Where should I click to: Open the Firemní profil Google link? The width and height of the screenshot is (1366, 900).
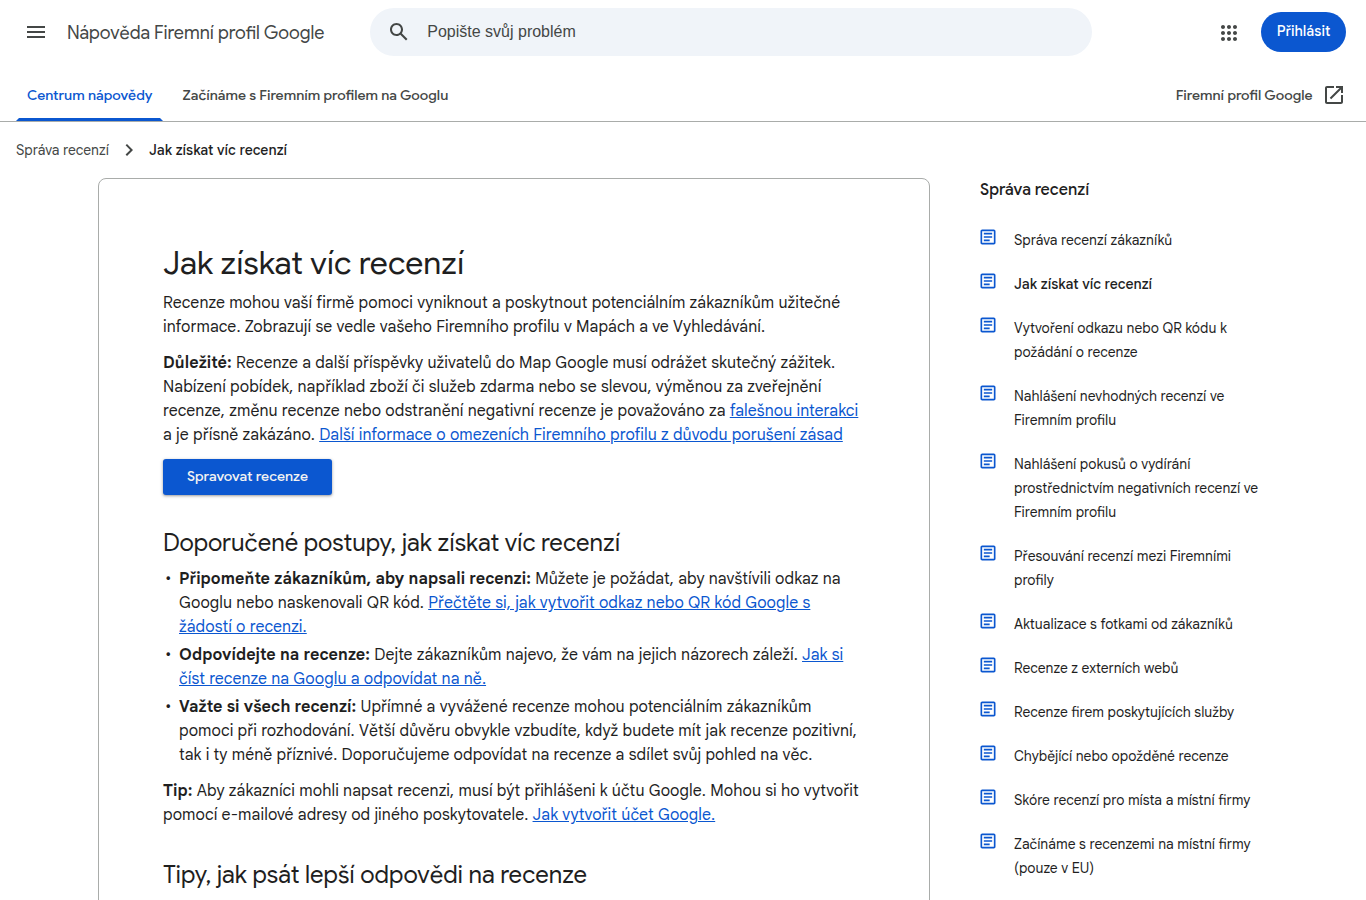(1244, 96)
